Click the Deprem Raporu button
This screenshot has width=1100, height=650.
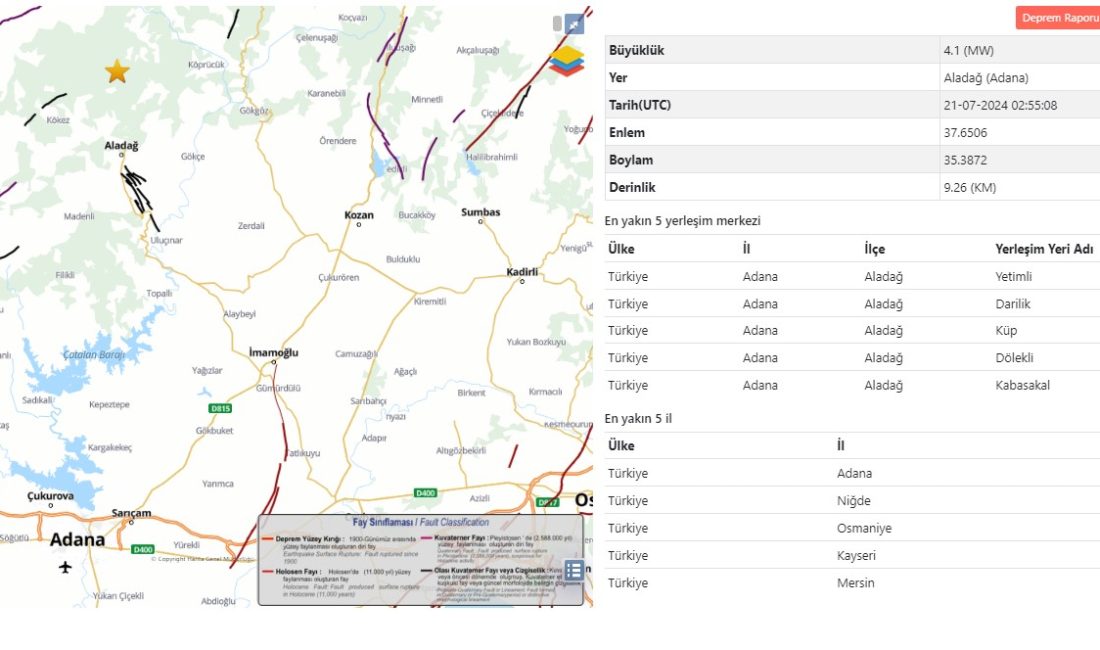click(1058, 18)
